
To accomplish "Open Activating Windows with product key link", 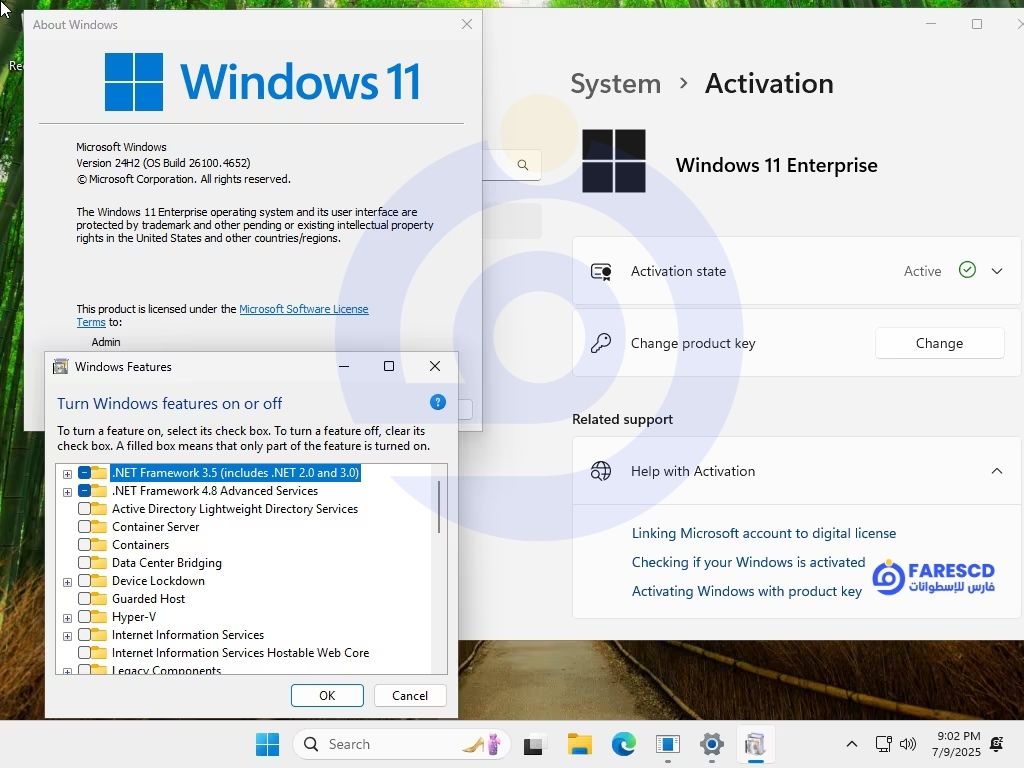I will [746, 591].
